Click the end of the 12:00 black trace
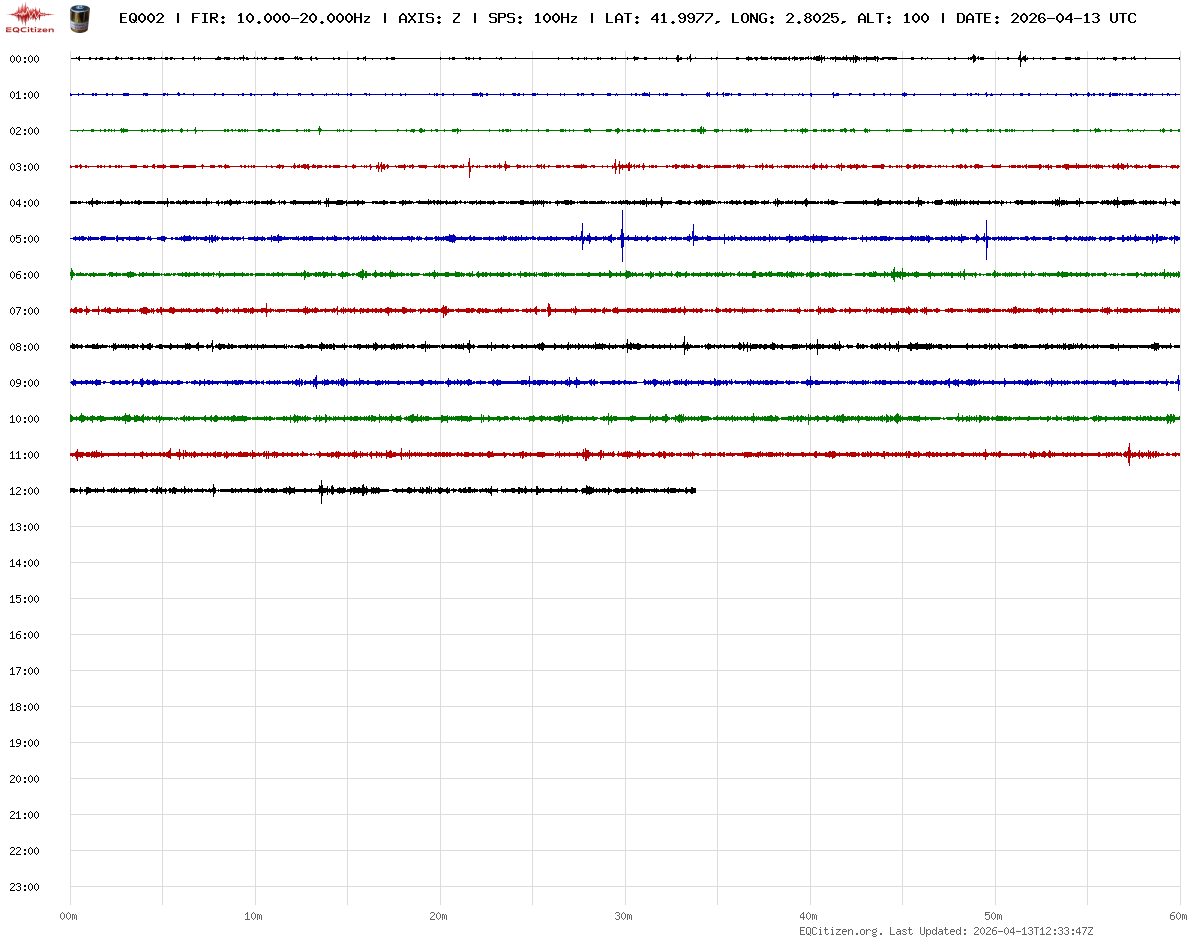This screenshot has height=940, width=1200. pos(694,490)
